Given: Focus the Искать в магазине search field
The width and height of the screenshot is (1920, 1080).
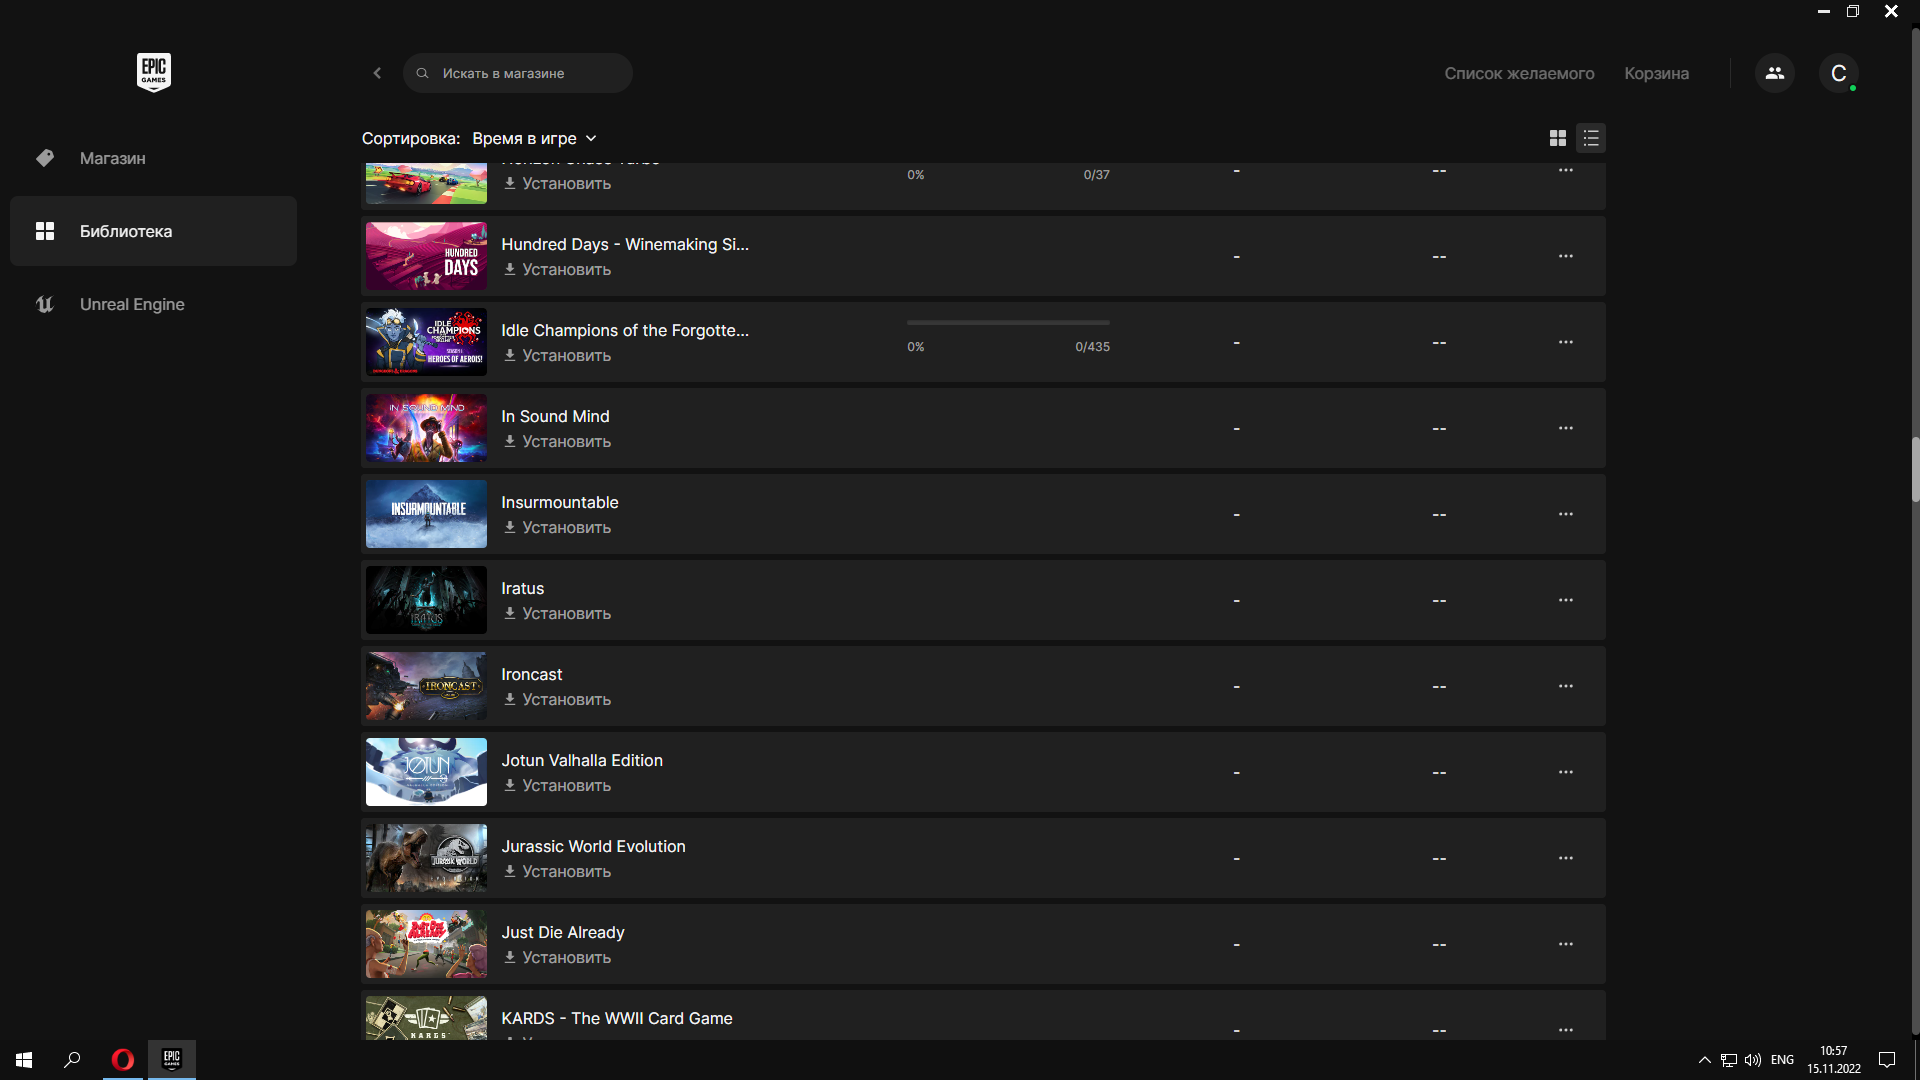Looking at the screenshot, I should (518, 73).
